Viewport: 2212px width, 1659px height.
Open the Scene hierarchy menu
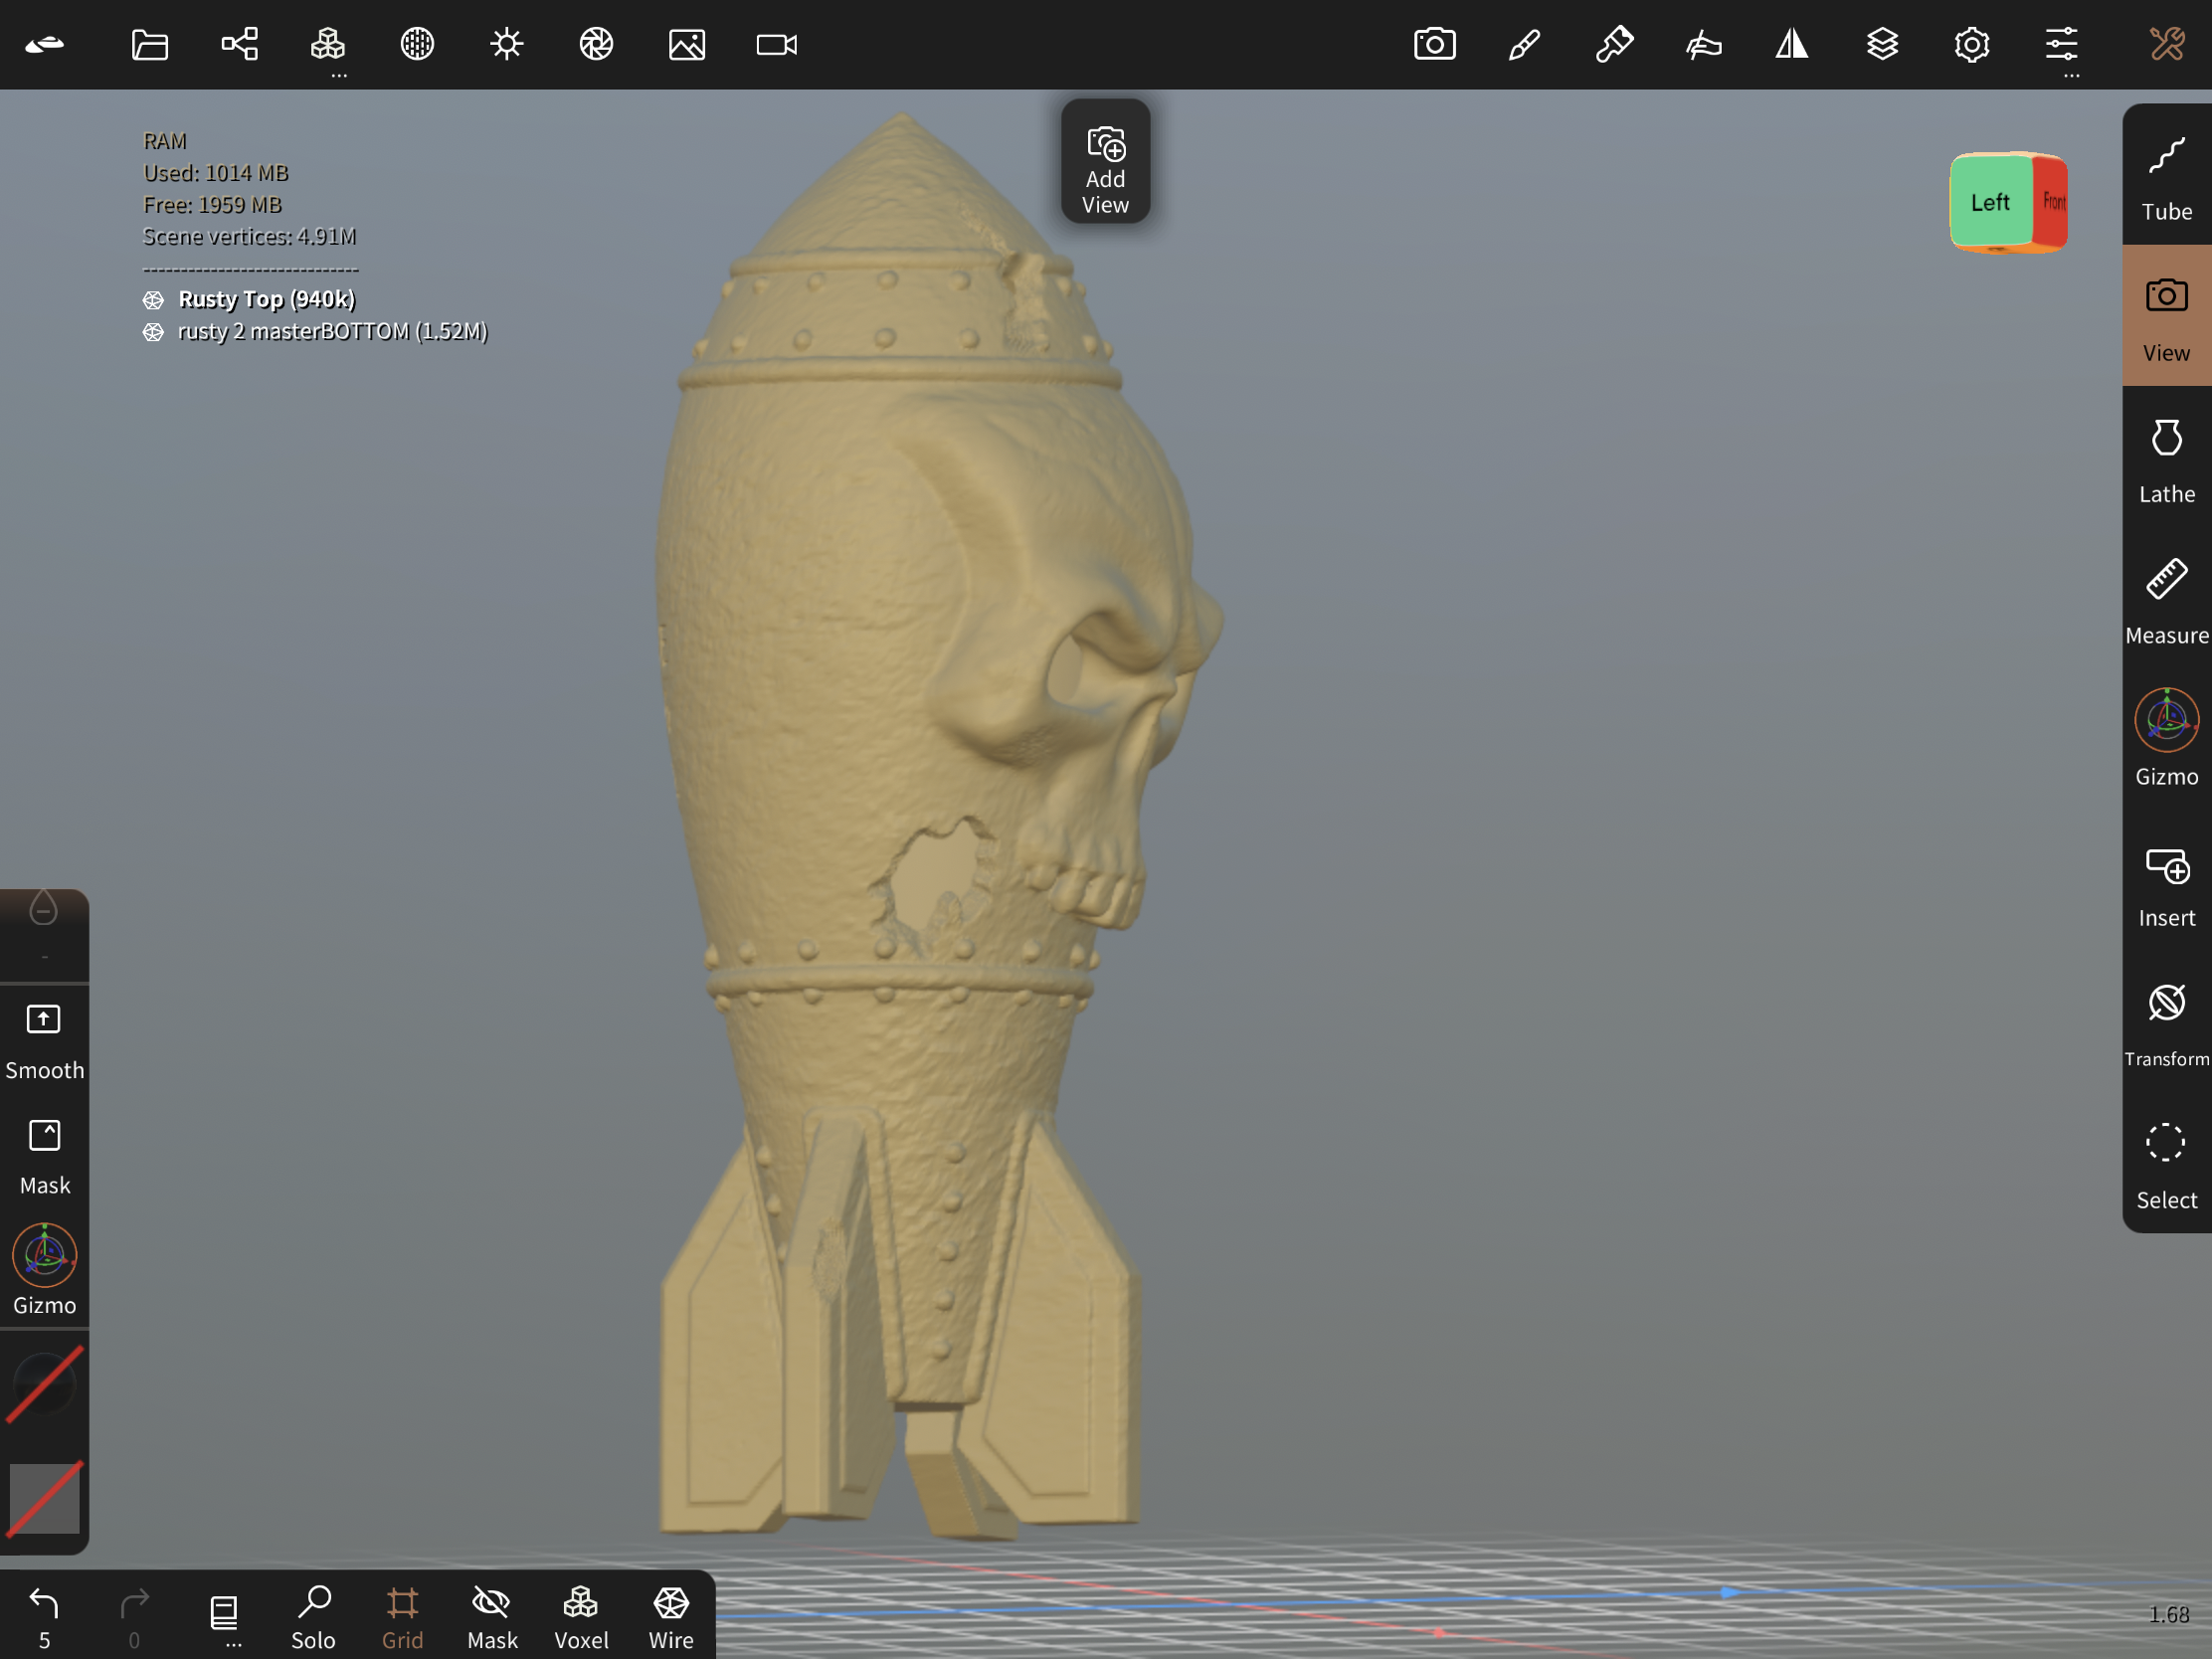(239, 44)
